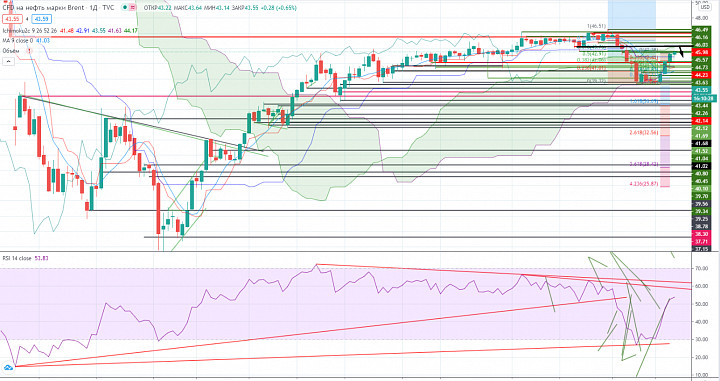
Task: Click the pink data mode icon beside TVC
Action: (133, 8)
